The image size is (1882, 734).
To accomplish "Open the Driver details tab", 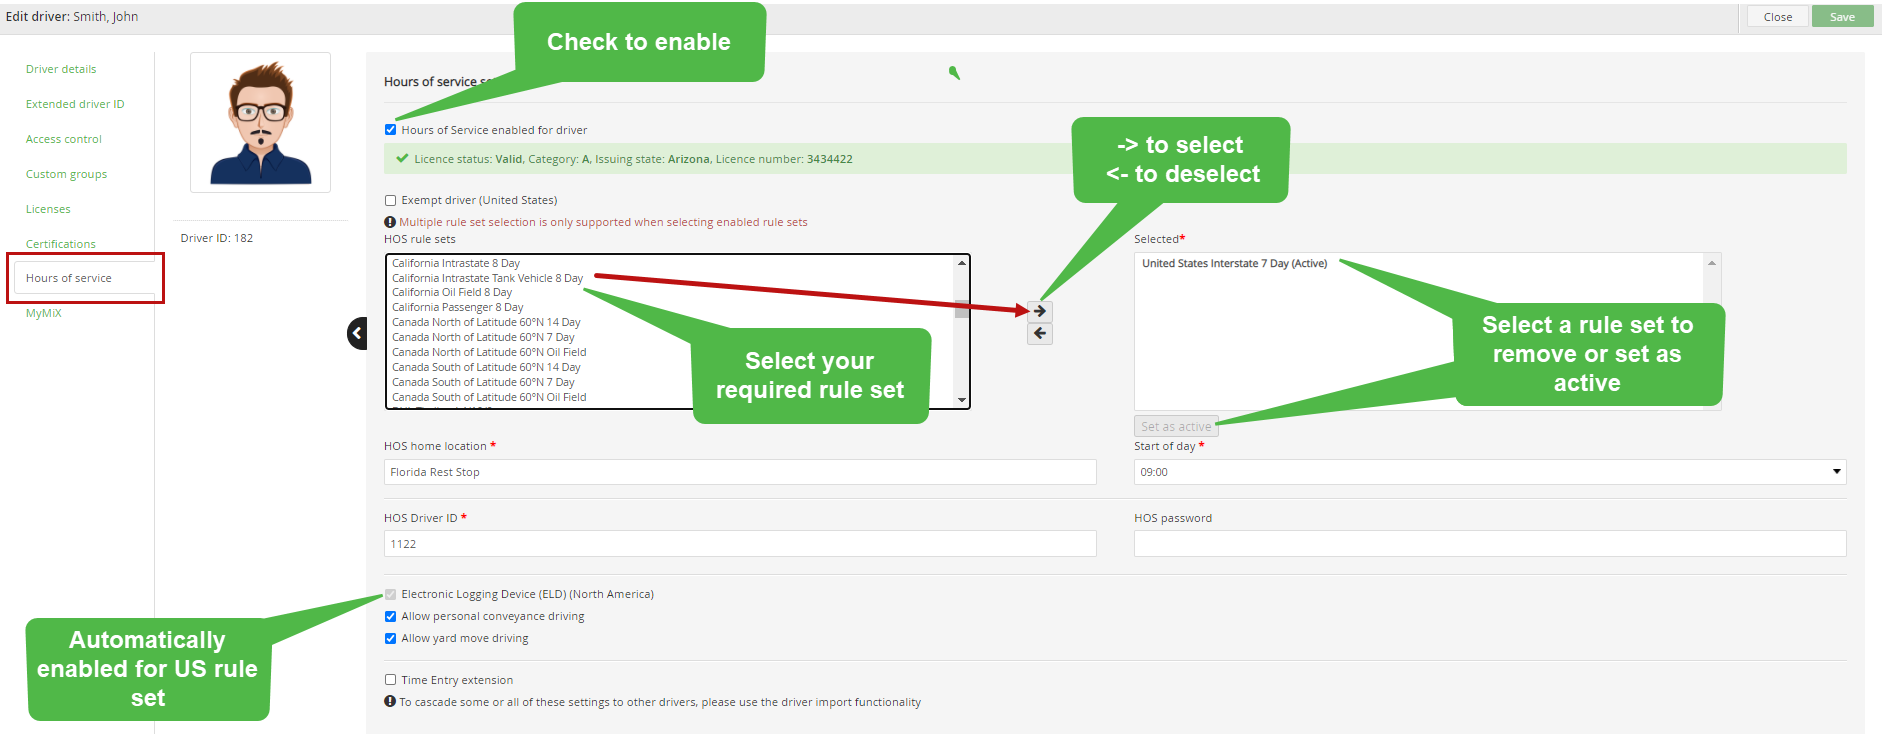I will (x=61, y=69).
